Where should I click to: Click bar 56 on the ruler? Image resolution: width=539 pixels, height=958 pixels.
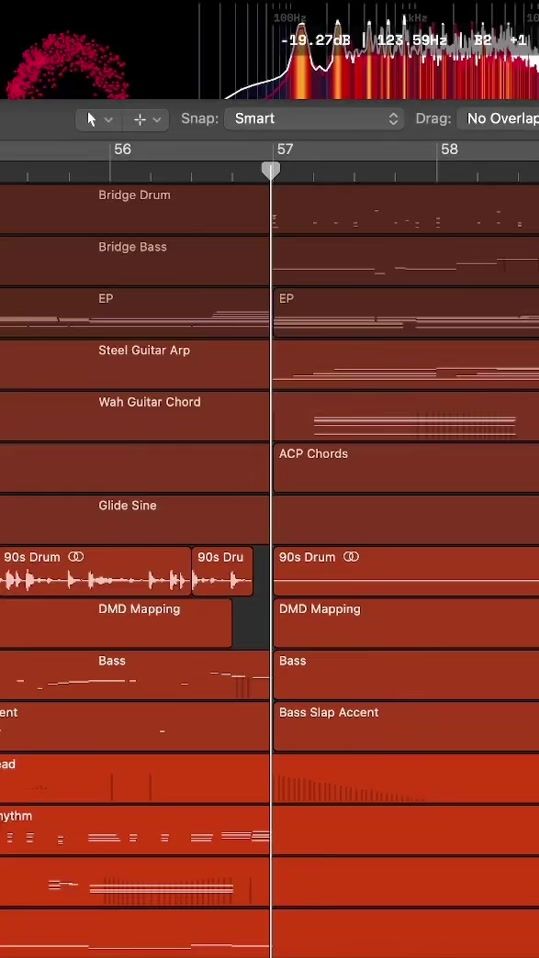click(x=122, y=149)
